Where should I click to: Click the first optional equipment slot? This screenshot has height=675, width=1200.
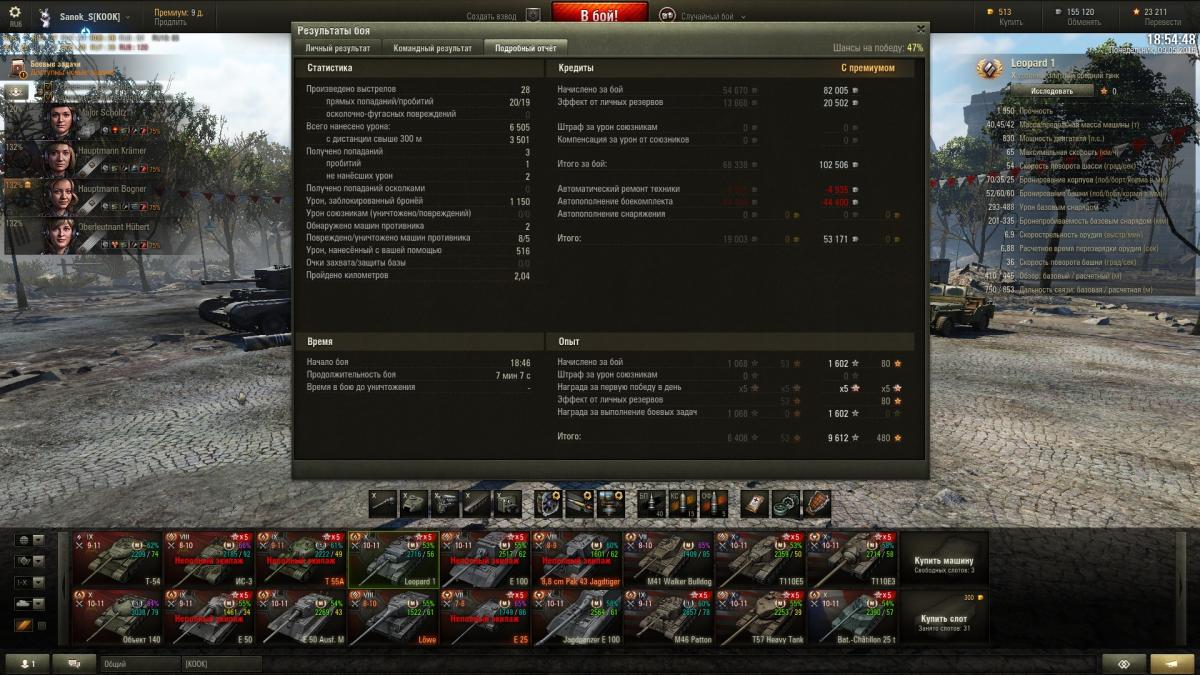(x=548, y=504)
